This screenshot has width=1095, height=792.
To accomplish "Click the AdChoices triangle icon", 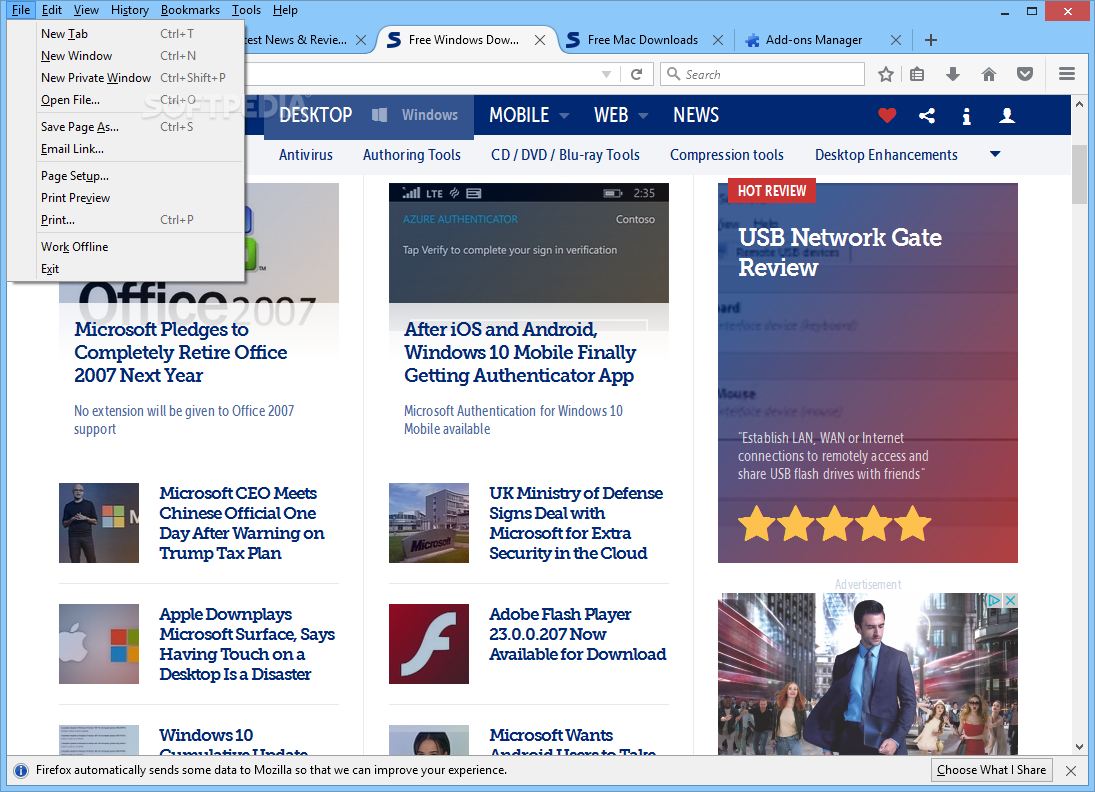I will tap(994, 600).
